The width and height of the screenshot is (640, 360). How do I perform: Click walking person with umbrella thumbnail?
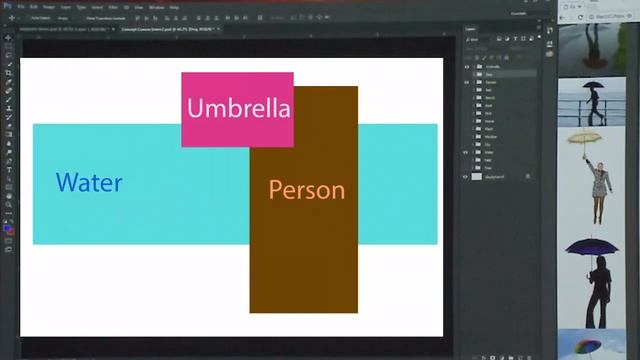coord(592,102)
